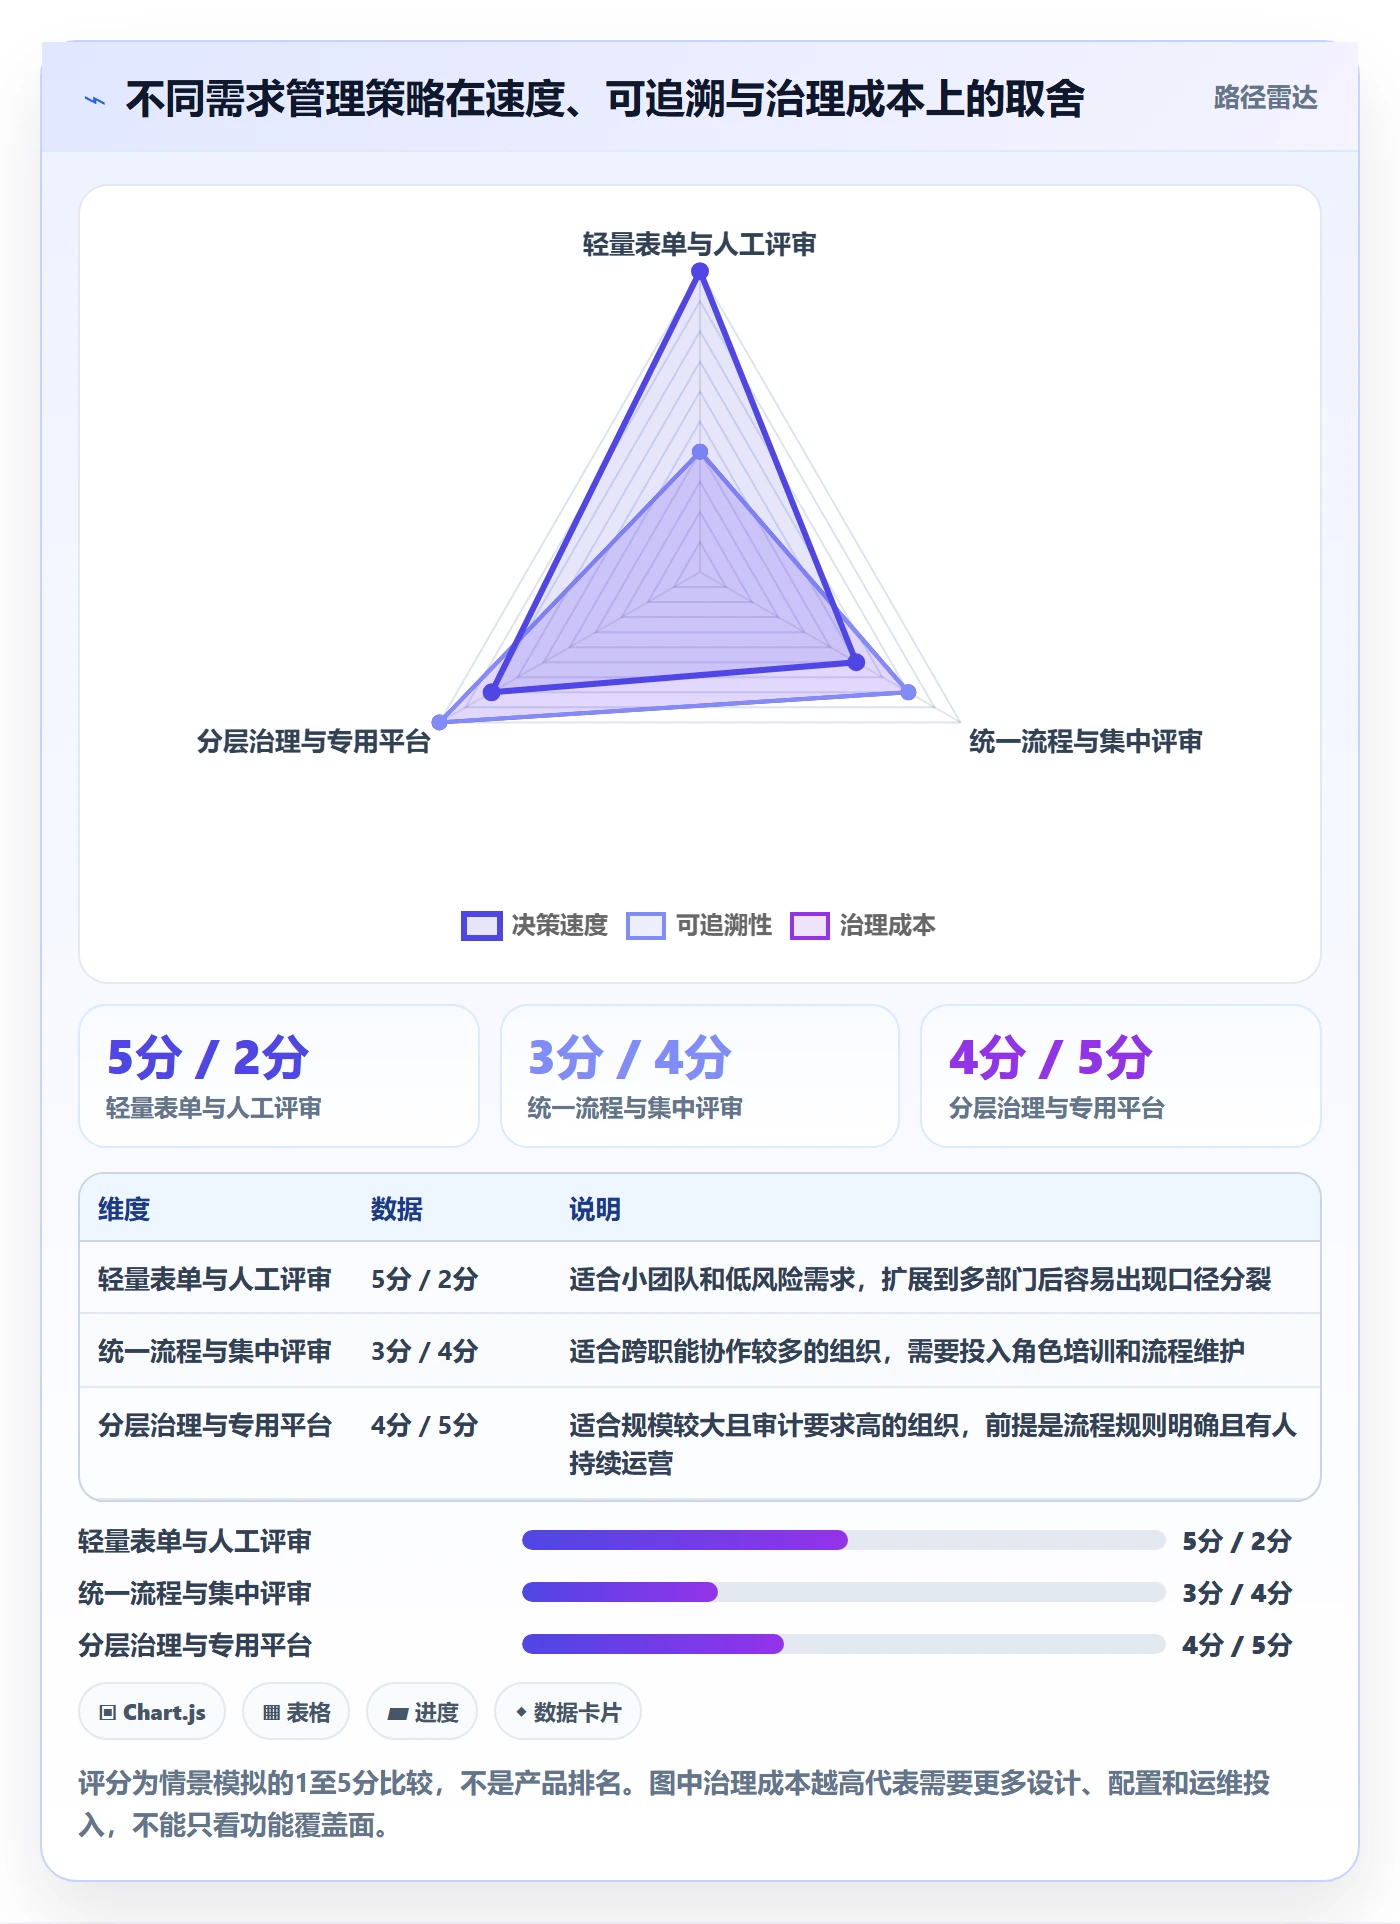Open the 3分 / 4分 data card
1400x1924 pixels.
click(700, 1076)
